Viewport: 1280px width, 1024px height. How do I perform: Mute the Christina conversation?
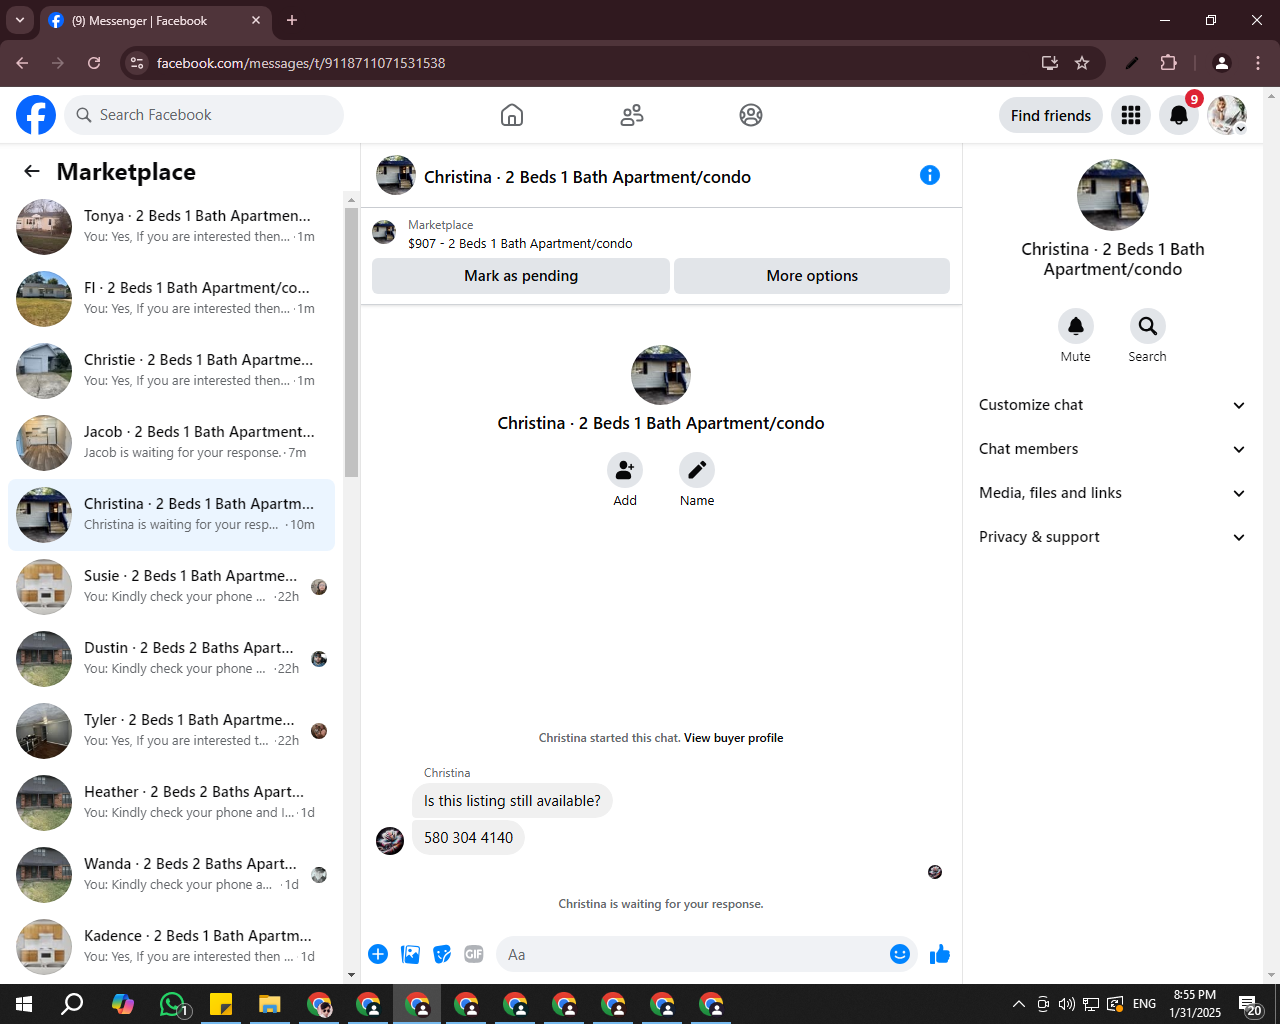(x=1076, y=326)
